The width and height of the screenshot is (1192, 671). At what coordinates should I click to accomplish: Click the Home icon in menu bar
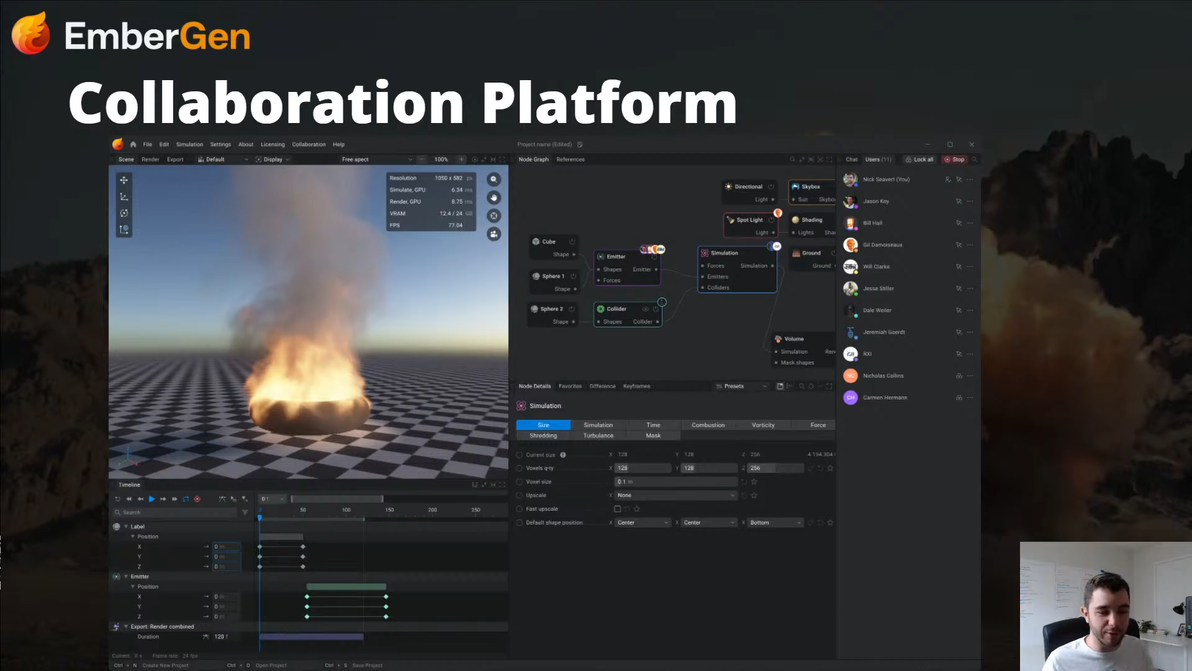click(133, 144)
